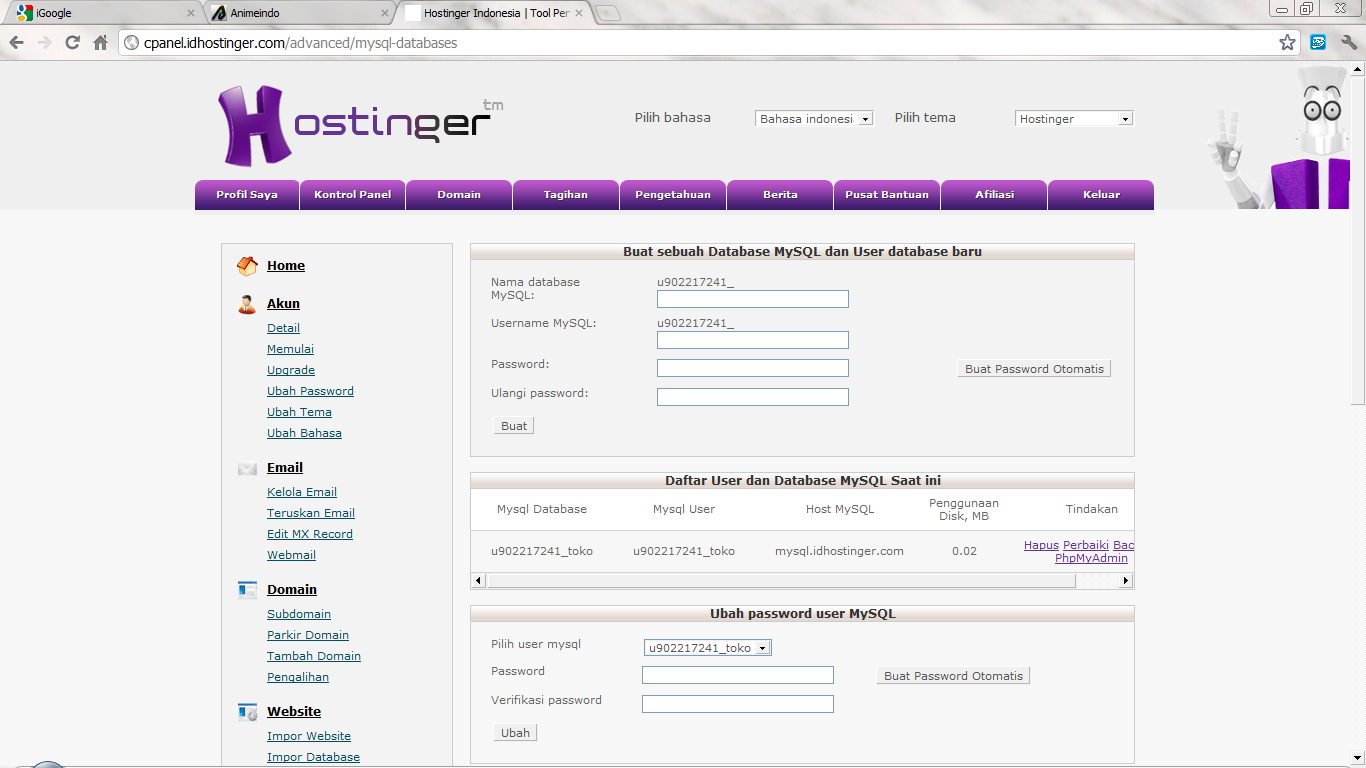
Task: Click the browser Forward arrow
Action: click(x=44, y=43)
